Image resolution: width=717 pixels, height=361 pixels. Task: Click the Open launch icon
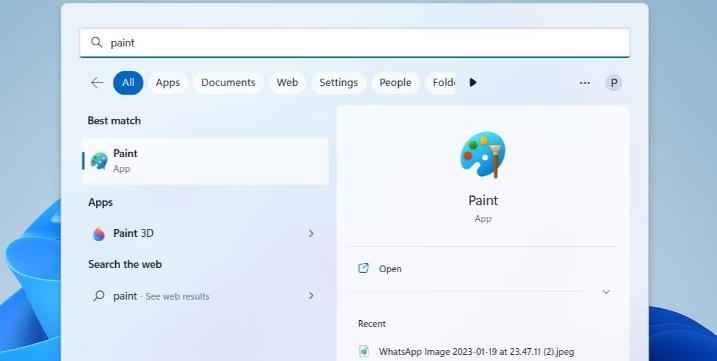tap(363, 268)
